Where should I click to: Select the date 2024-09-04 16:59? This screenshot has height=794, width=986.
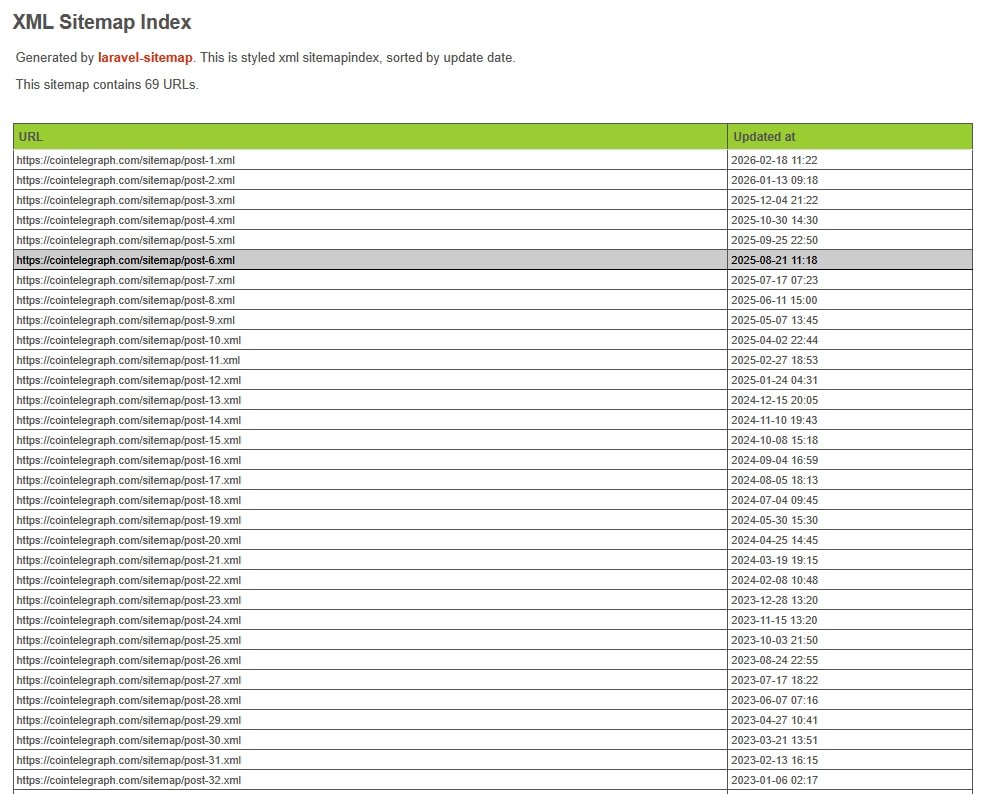point(774,460)
